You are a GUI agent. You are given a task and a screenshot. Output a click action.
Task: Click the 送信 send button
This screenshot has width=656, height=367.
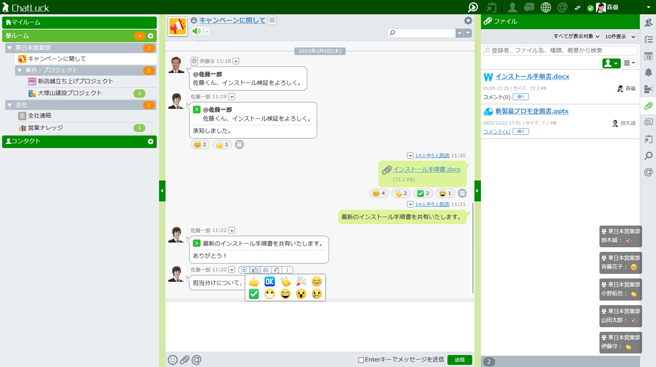pos(459,360)
